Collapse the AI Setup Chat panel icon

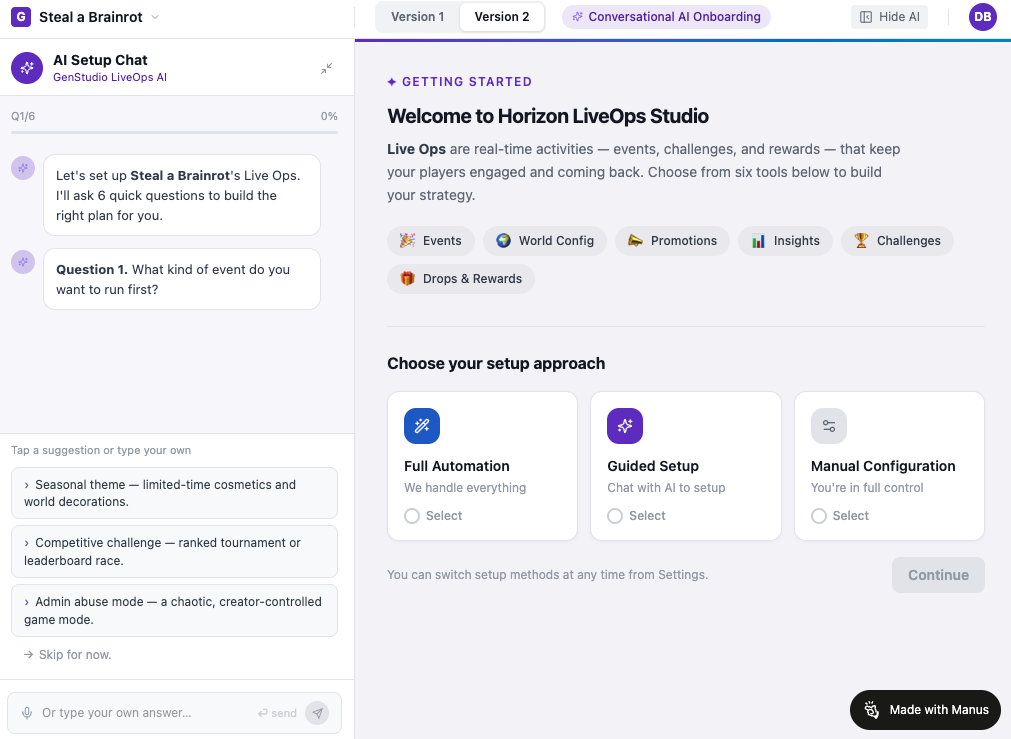point(327,68)
